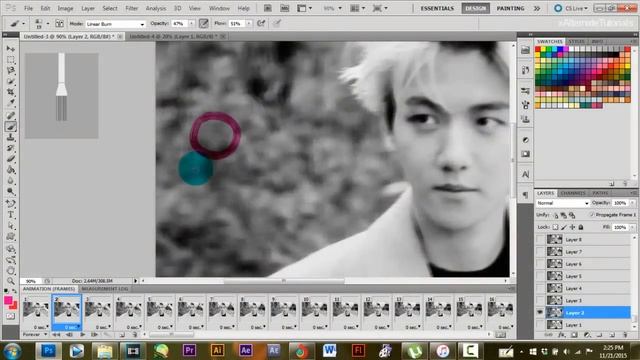Click the foreground pink color swatch

point(8,300)
